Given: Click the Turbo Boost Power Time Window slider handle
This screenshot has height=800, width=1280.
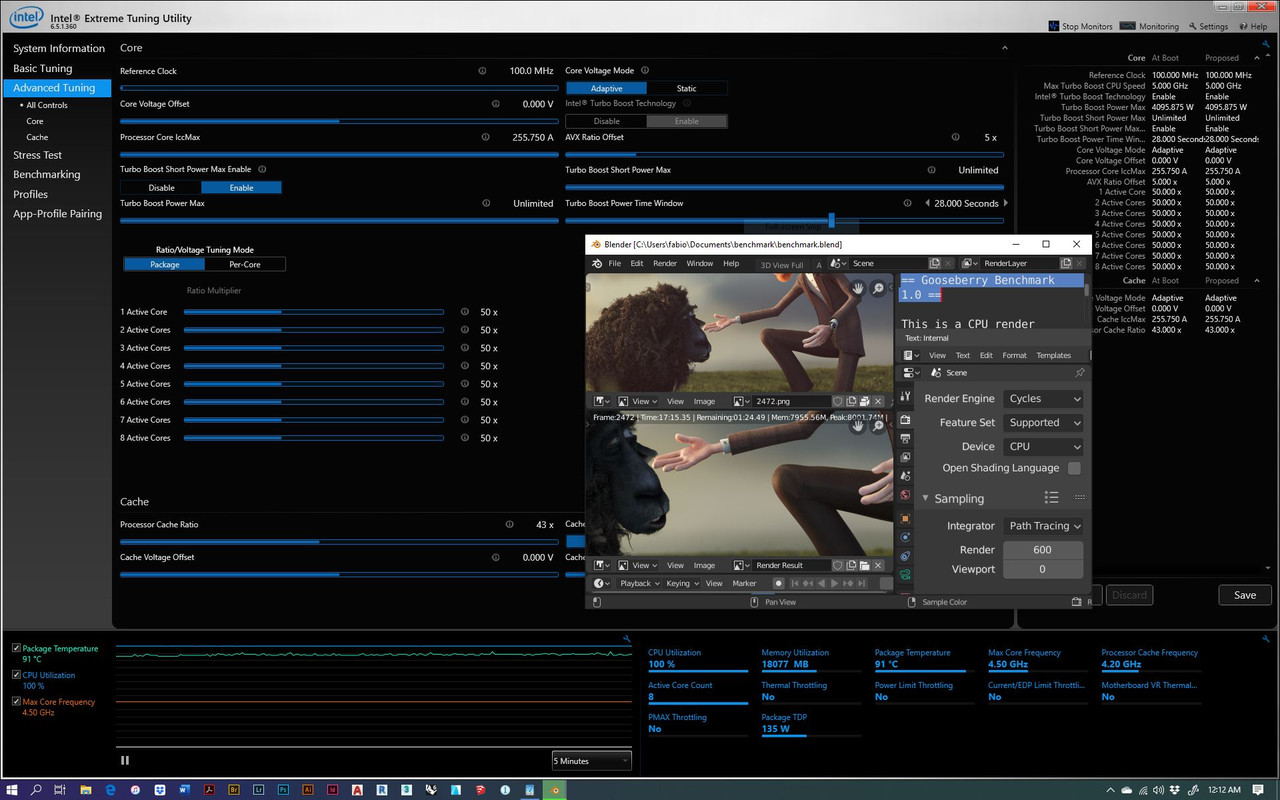Looking at the screenshot, I should pyautogui.click(x=831, y=220).
